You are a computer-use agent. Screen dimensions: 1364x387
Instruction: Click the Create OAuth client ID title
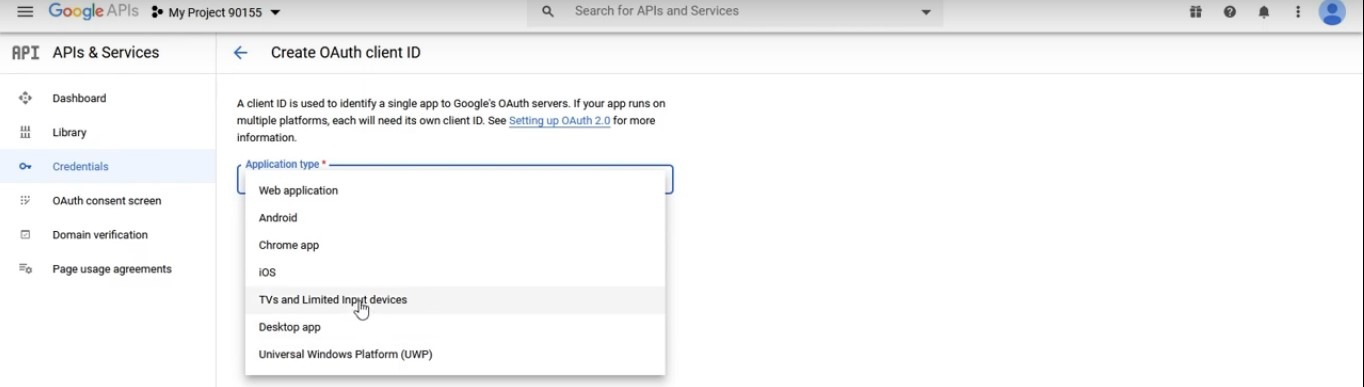pyautogui.click(x=345, y=52)
